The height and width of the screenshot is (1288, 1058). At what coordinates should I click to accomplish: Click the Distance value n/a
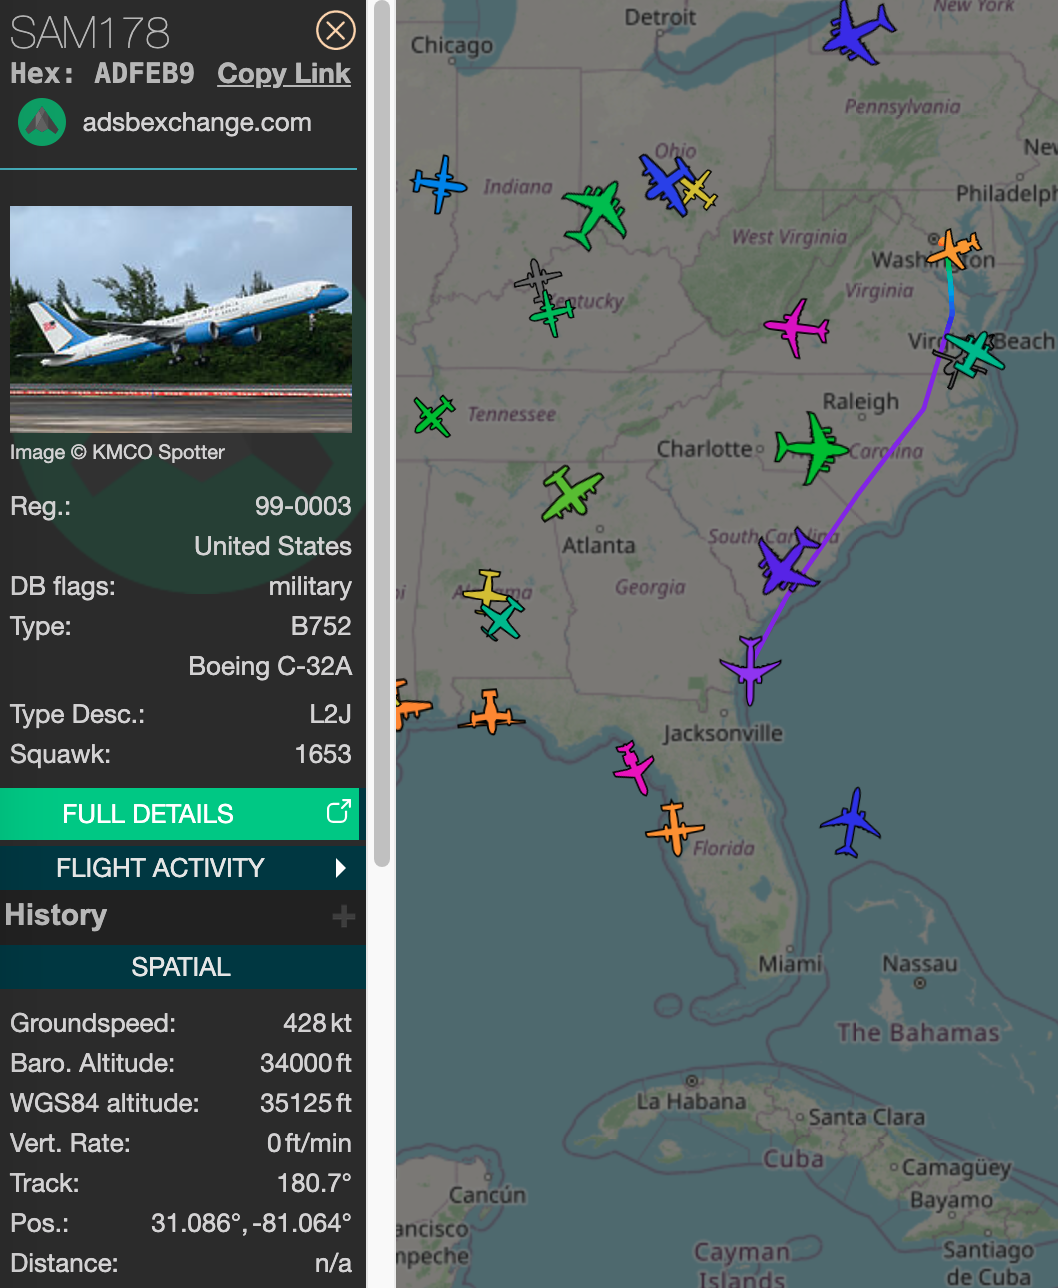[333, 1263]
